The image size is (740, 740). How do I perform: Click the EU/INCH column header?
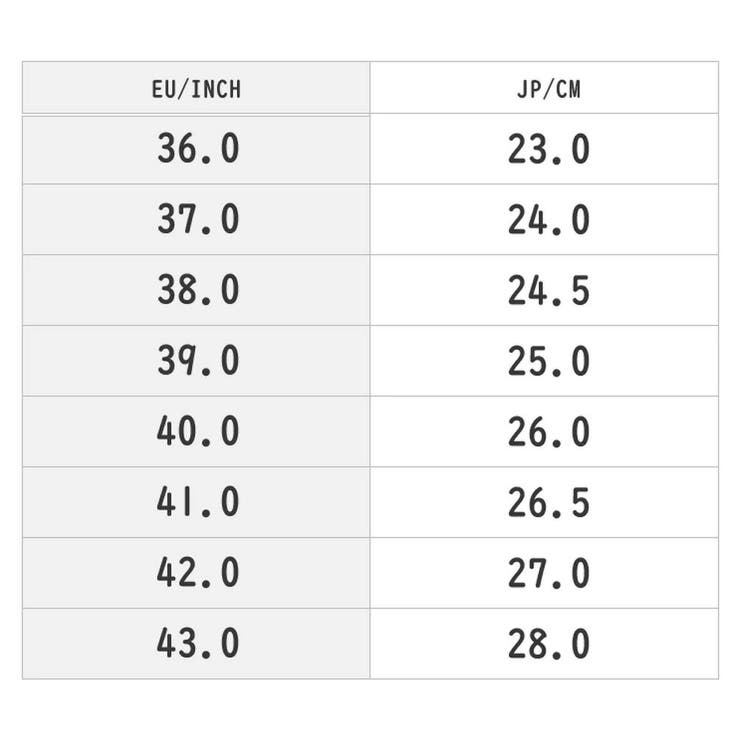point(197,89)
